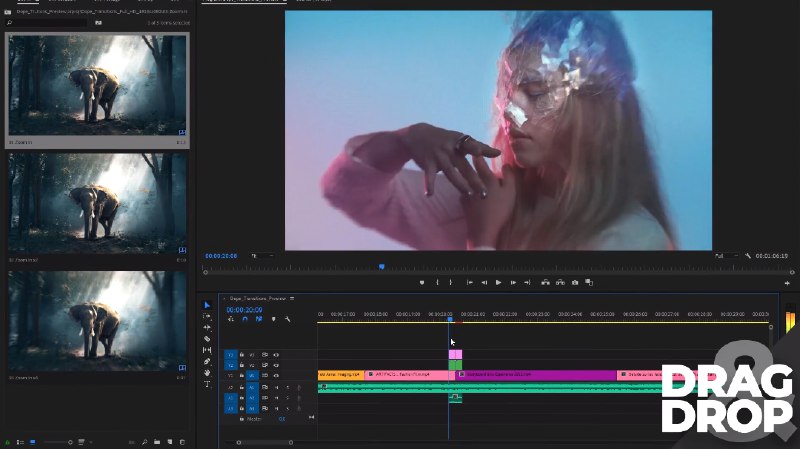Image resolution: width=800 pixels, height=449 pixels.
Task: Click the Lift button
Action: [545, 282]
